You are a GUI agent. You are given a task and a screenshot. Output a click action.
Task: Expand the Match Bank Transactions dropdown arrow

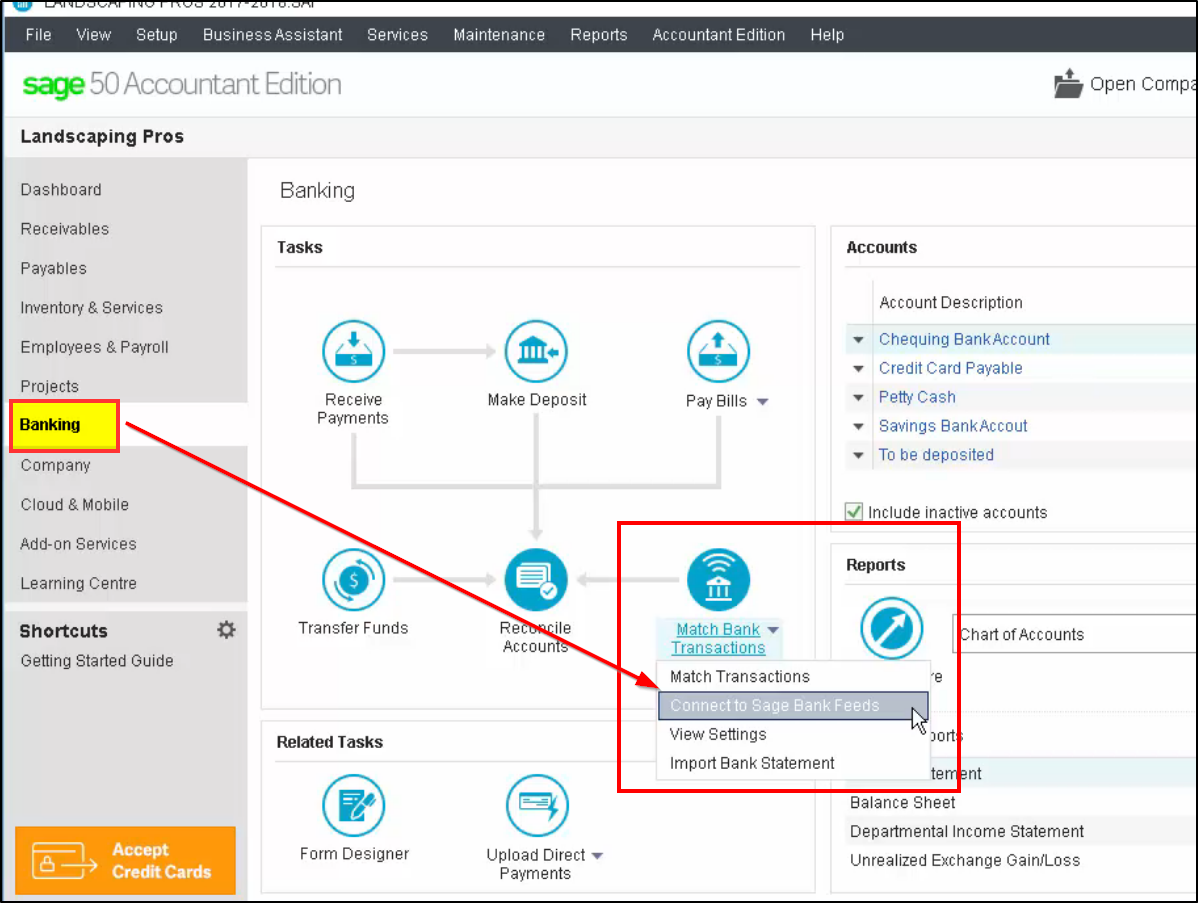pyautogui.click(x=773, y=630)
